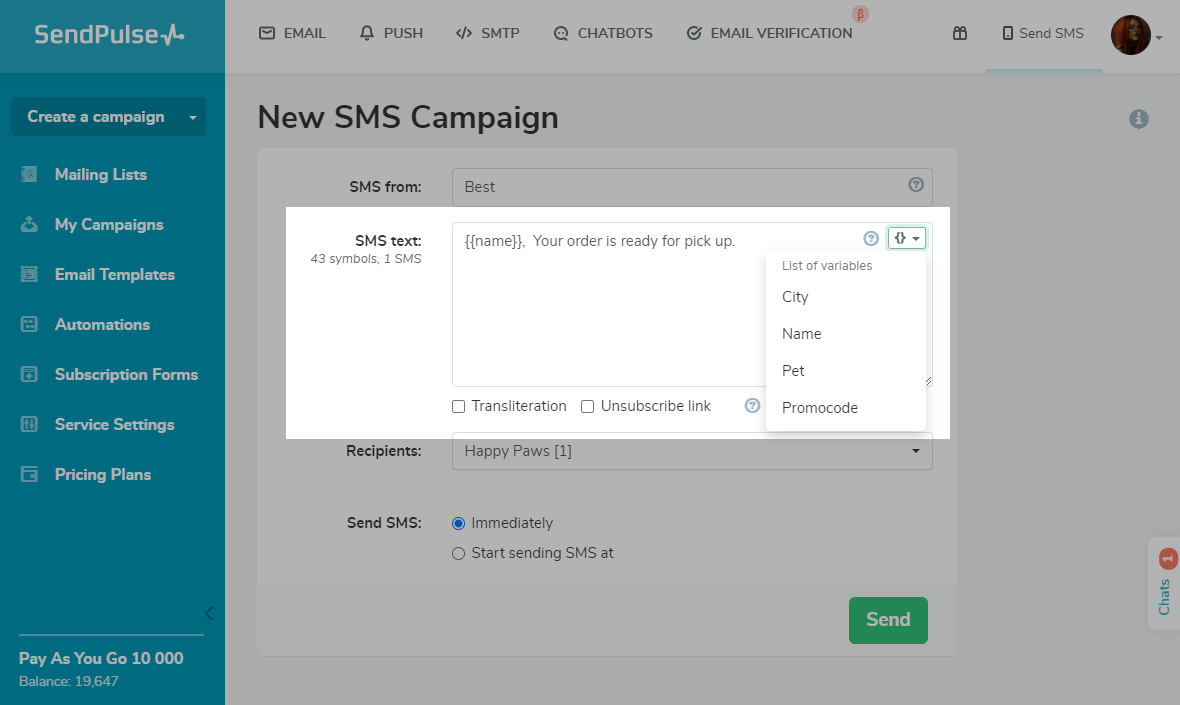This screenshot has width=1180, height=705.
Task: Enable the Transliteration checkbox
Action: click(x=459, y=406)
